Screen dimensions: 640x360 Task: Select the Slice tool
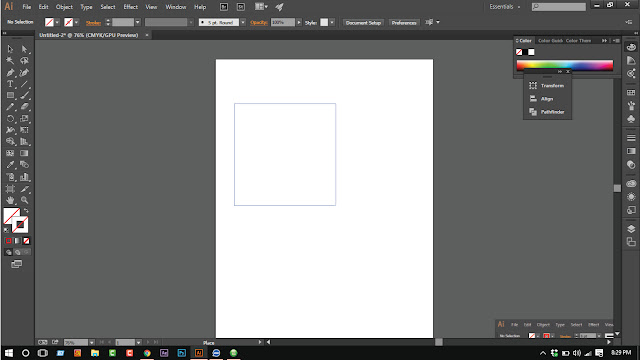click(24, 189)
